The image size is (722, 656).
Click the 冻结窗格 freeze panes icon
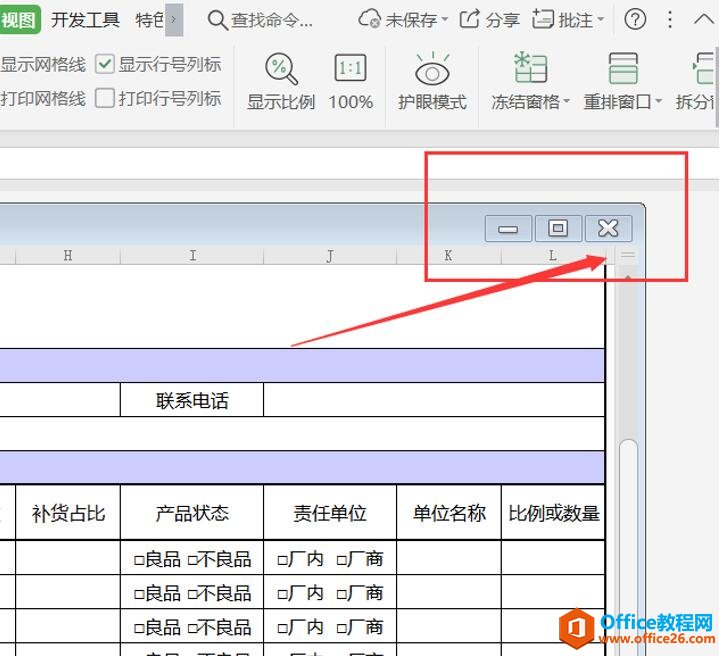530,68
